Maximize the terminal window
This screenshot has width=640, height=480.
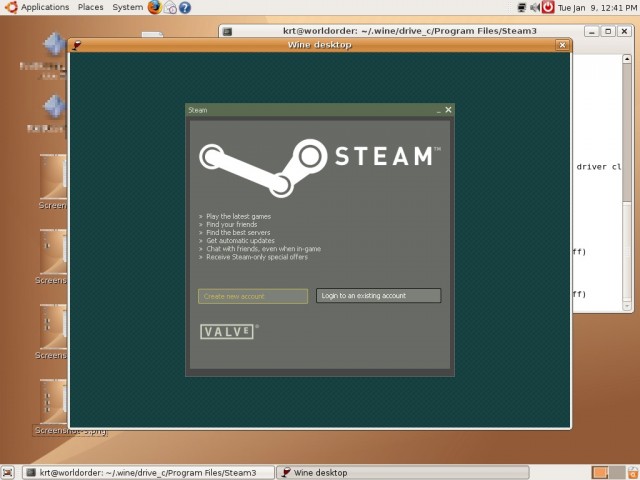[x=608, y=31]
